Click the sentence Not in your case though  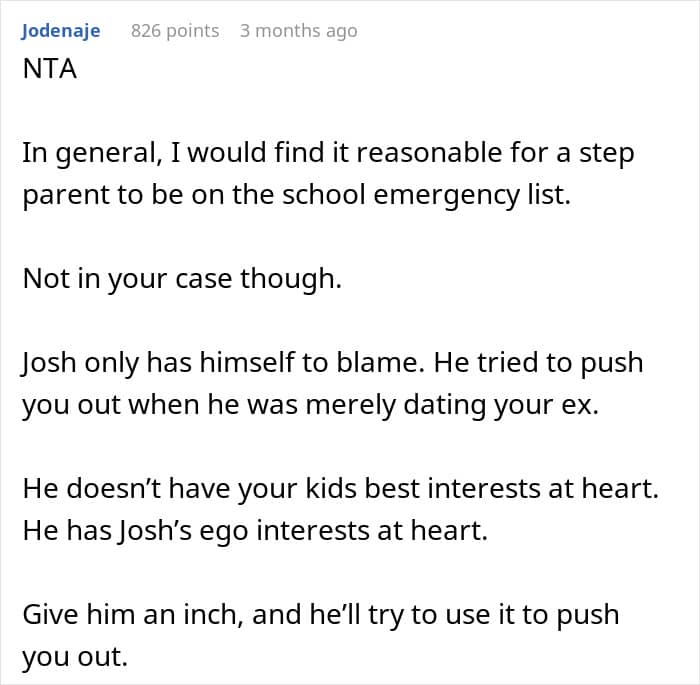(182, 279)
